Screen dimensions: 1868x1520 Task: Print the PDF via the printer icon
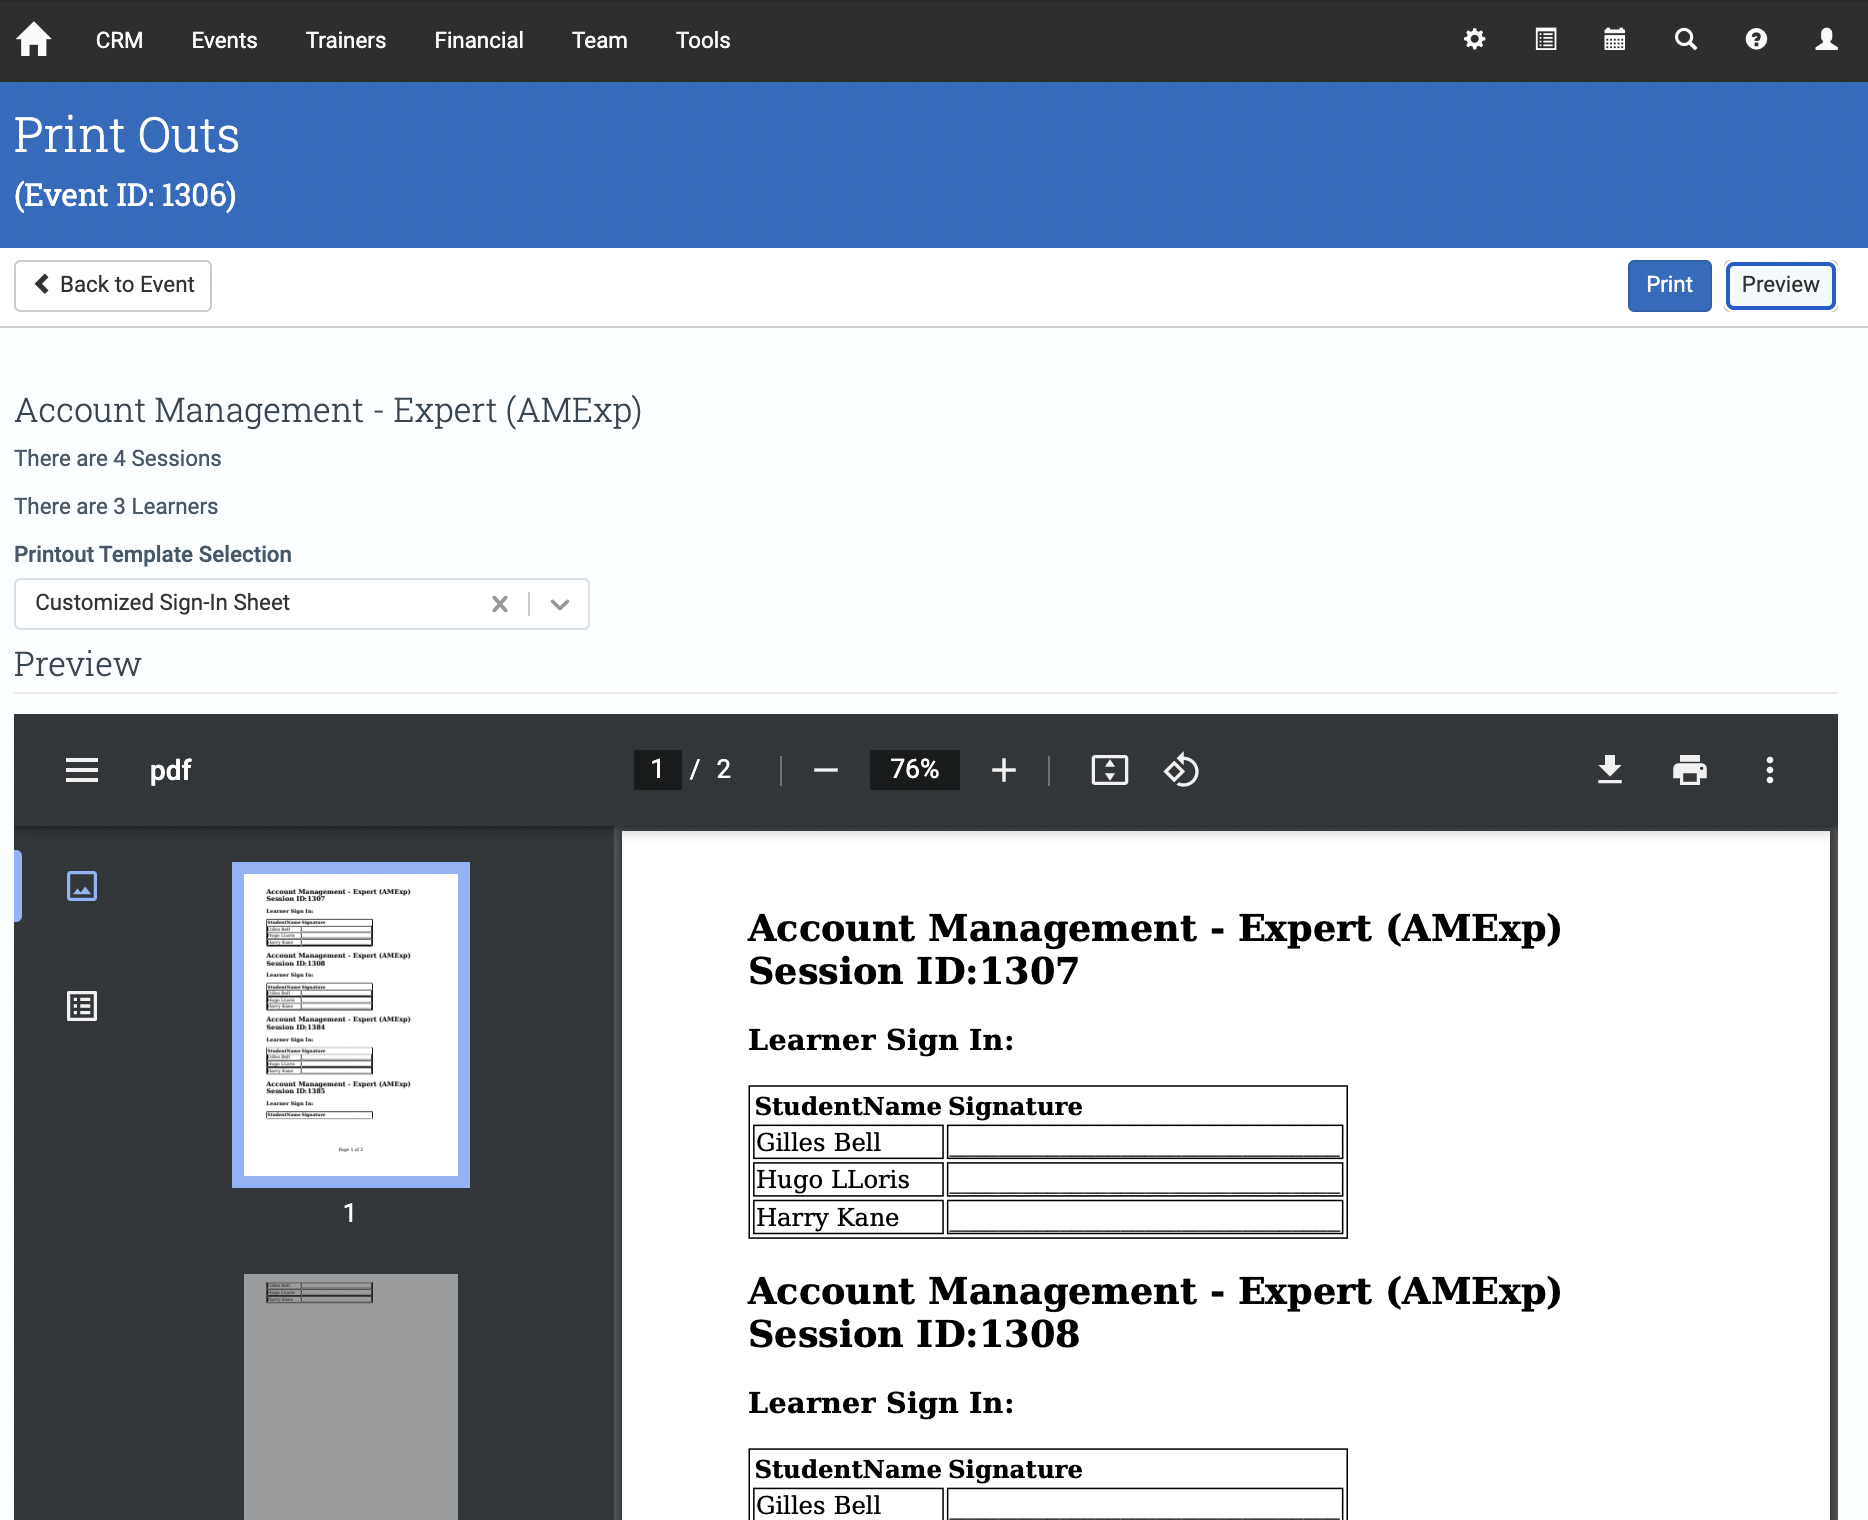point(1690,770)
